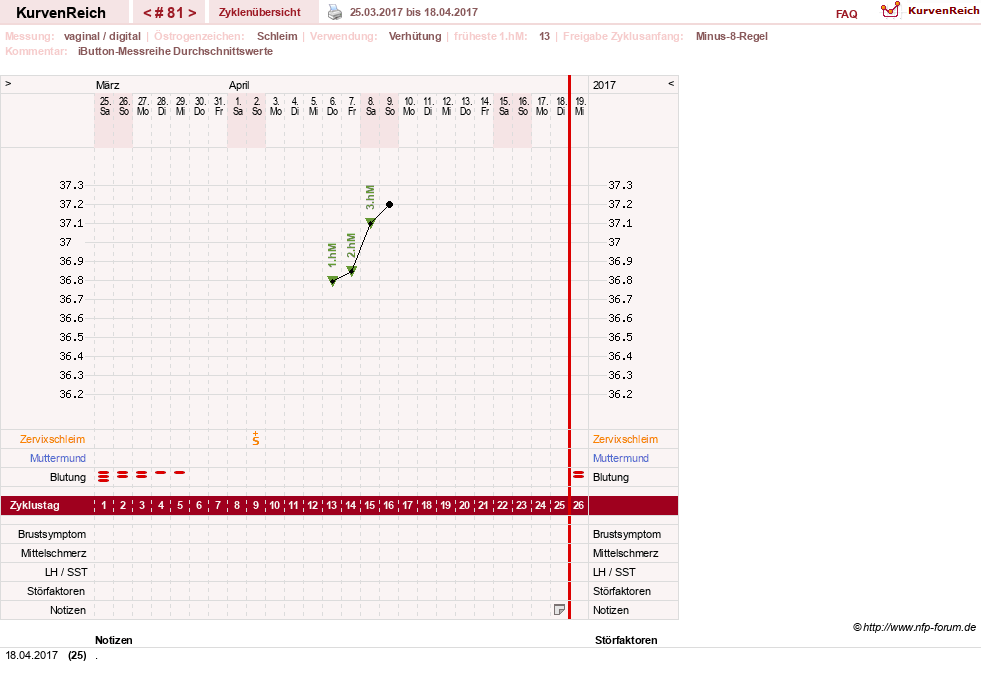Click the Minus-8-Regel value
Screen dimensions: 981x679
731,36
